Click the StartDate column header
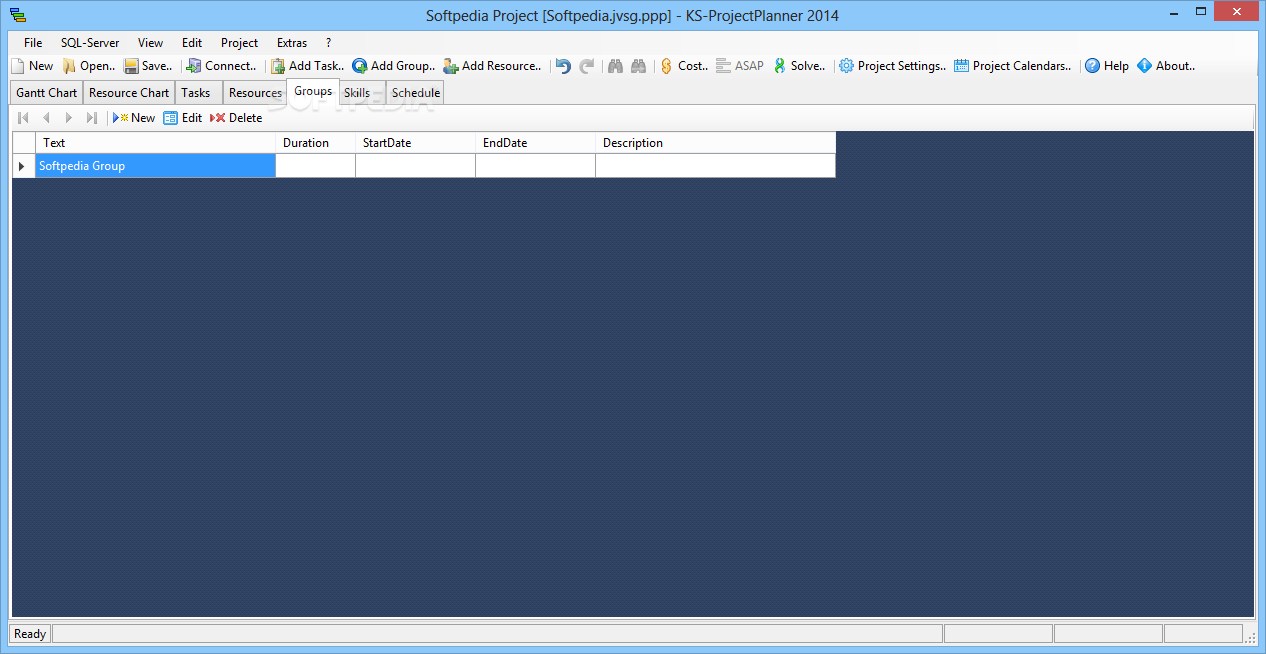The image size is (1266, 654). point(415,143)
